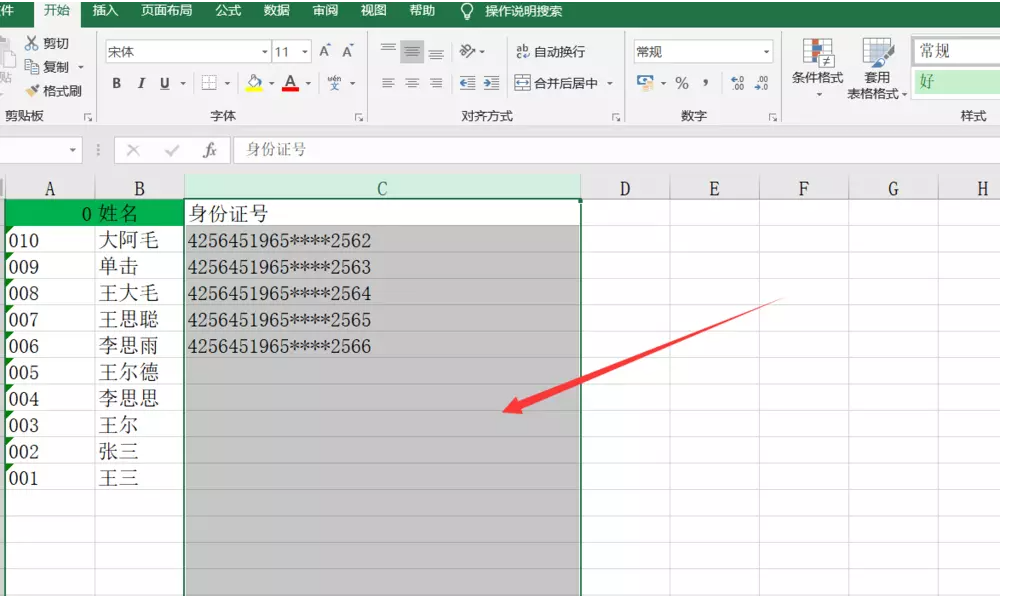Open the font name dropdown showing 宋体

pos(265,50)
